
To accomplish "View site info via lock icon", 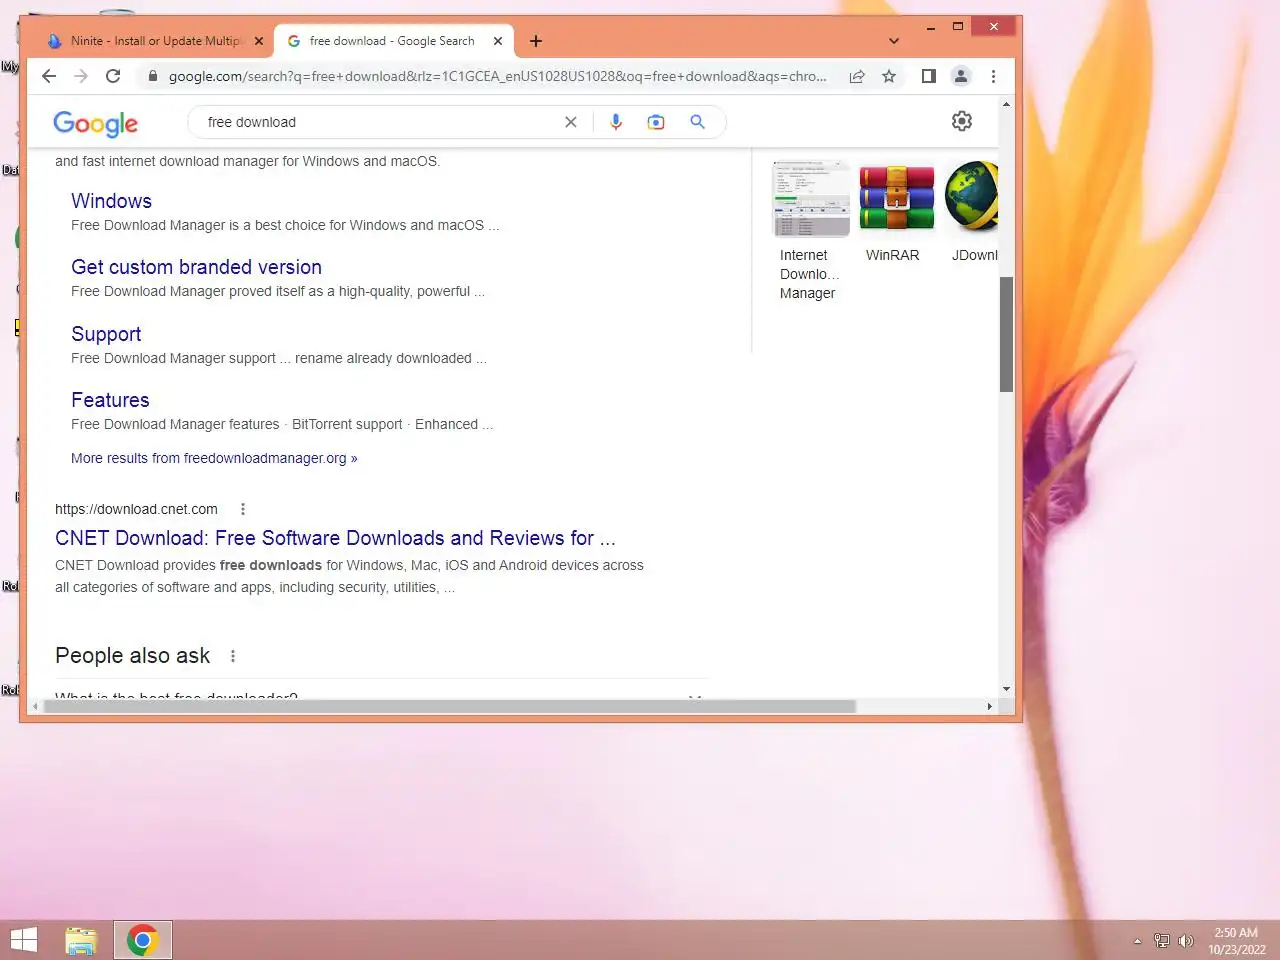I will click(153, 76).
